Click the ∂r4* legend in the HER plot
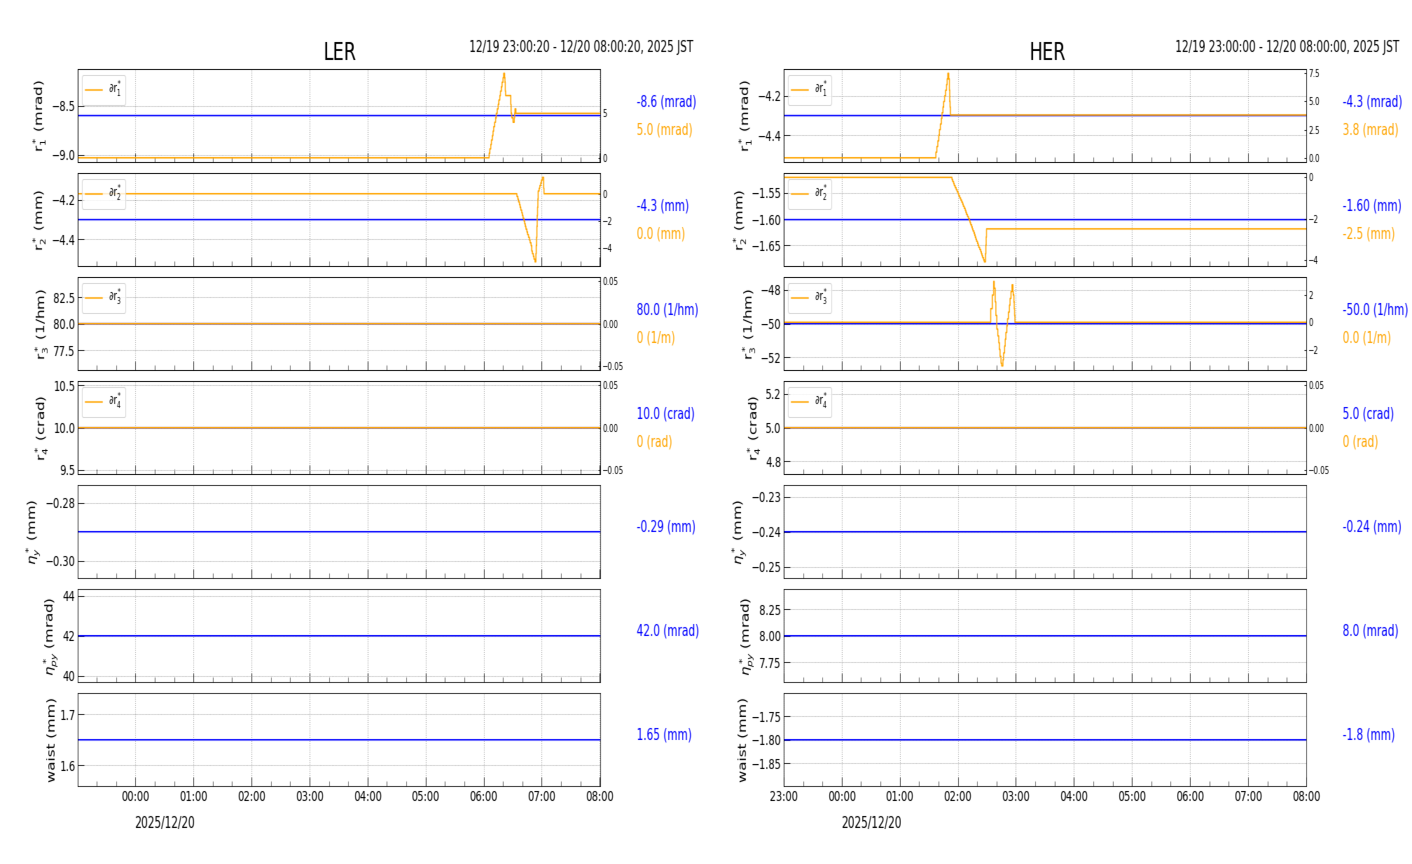The width and height of the screenshot is (1412, 864). (810, 401)
